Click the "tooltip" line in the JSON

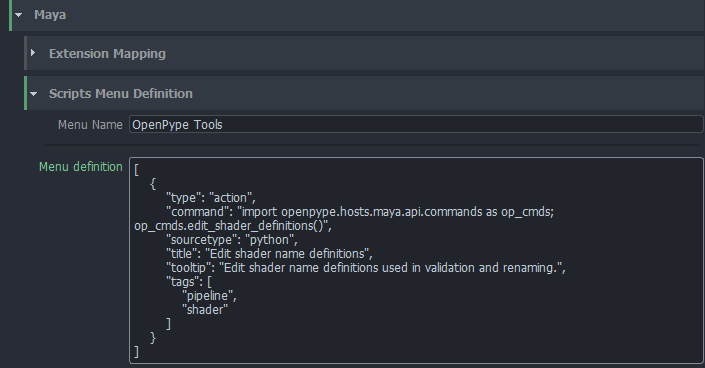pyautogui.click(x=366, y=268)
